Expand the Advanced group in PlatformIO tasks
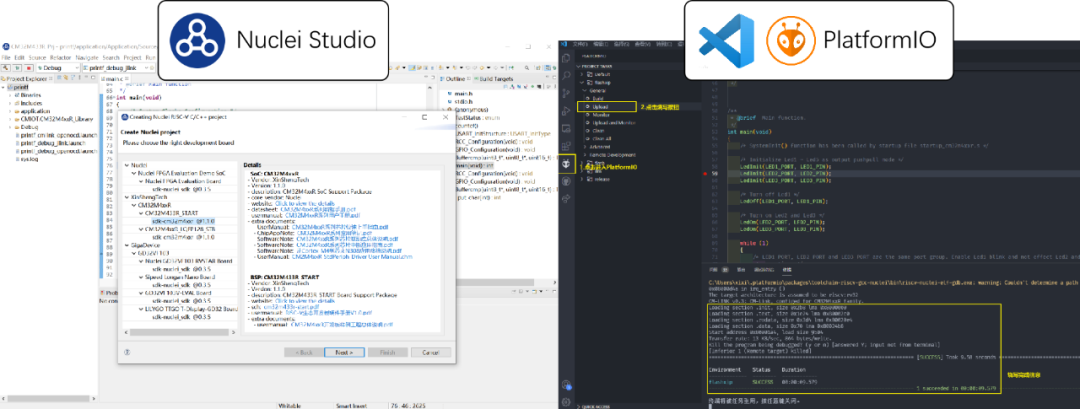Viewport: 1080px width, 409px height. [585, 147]
